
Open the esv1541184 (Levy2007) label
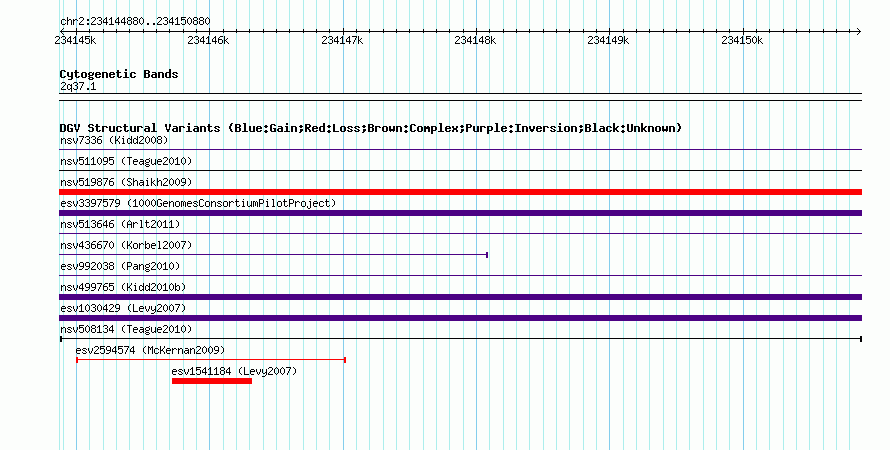pos(234,371)
